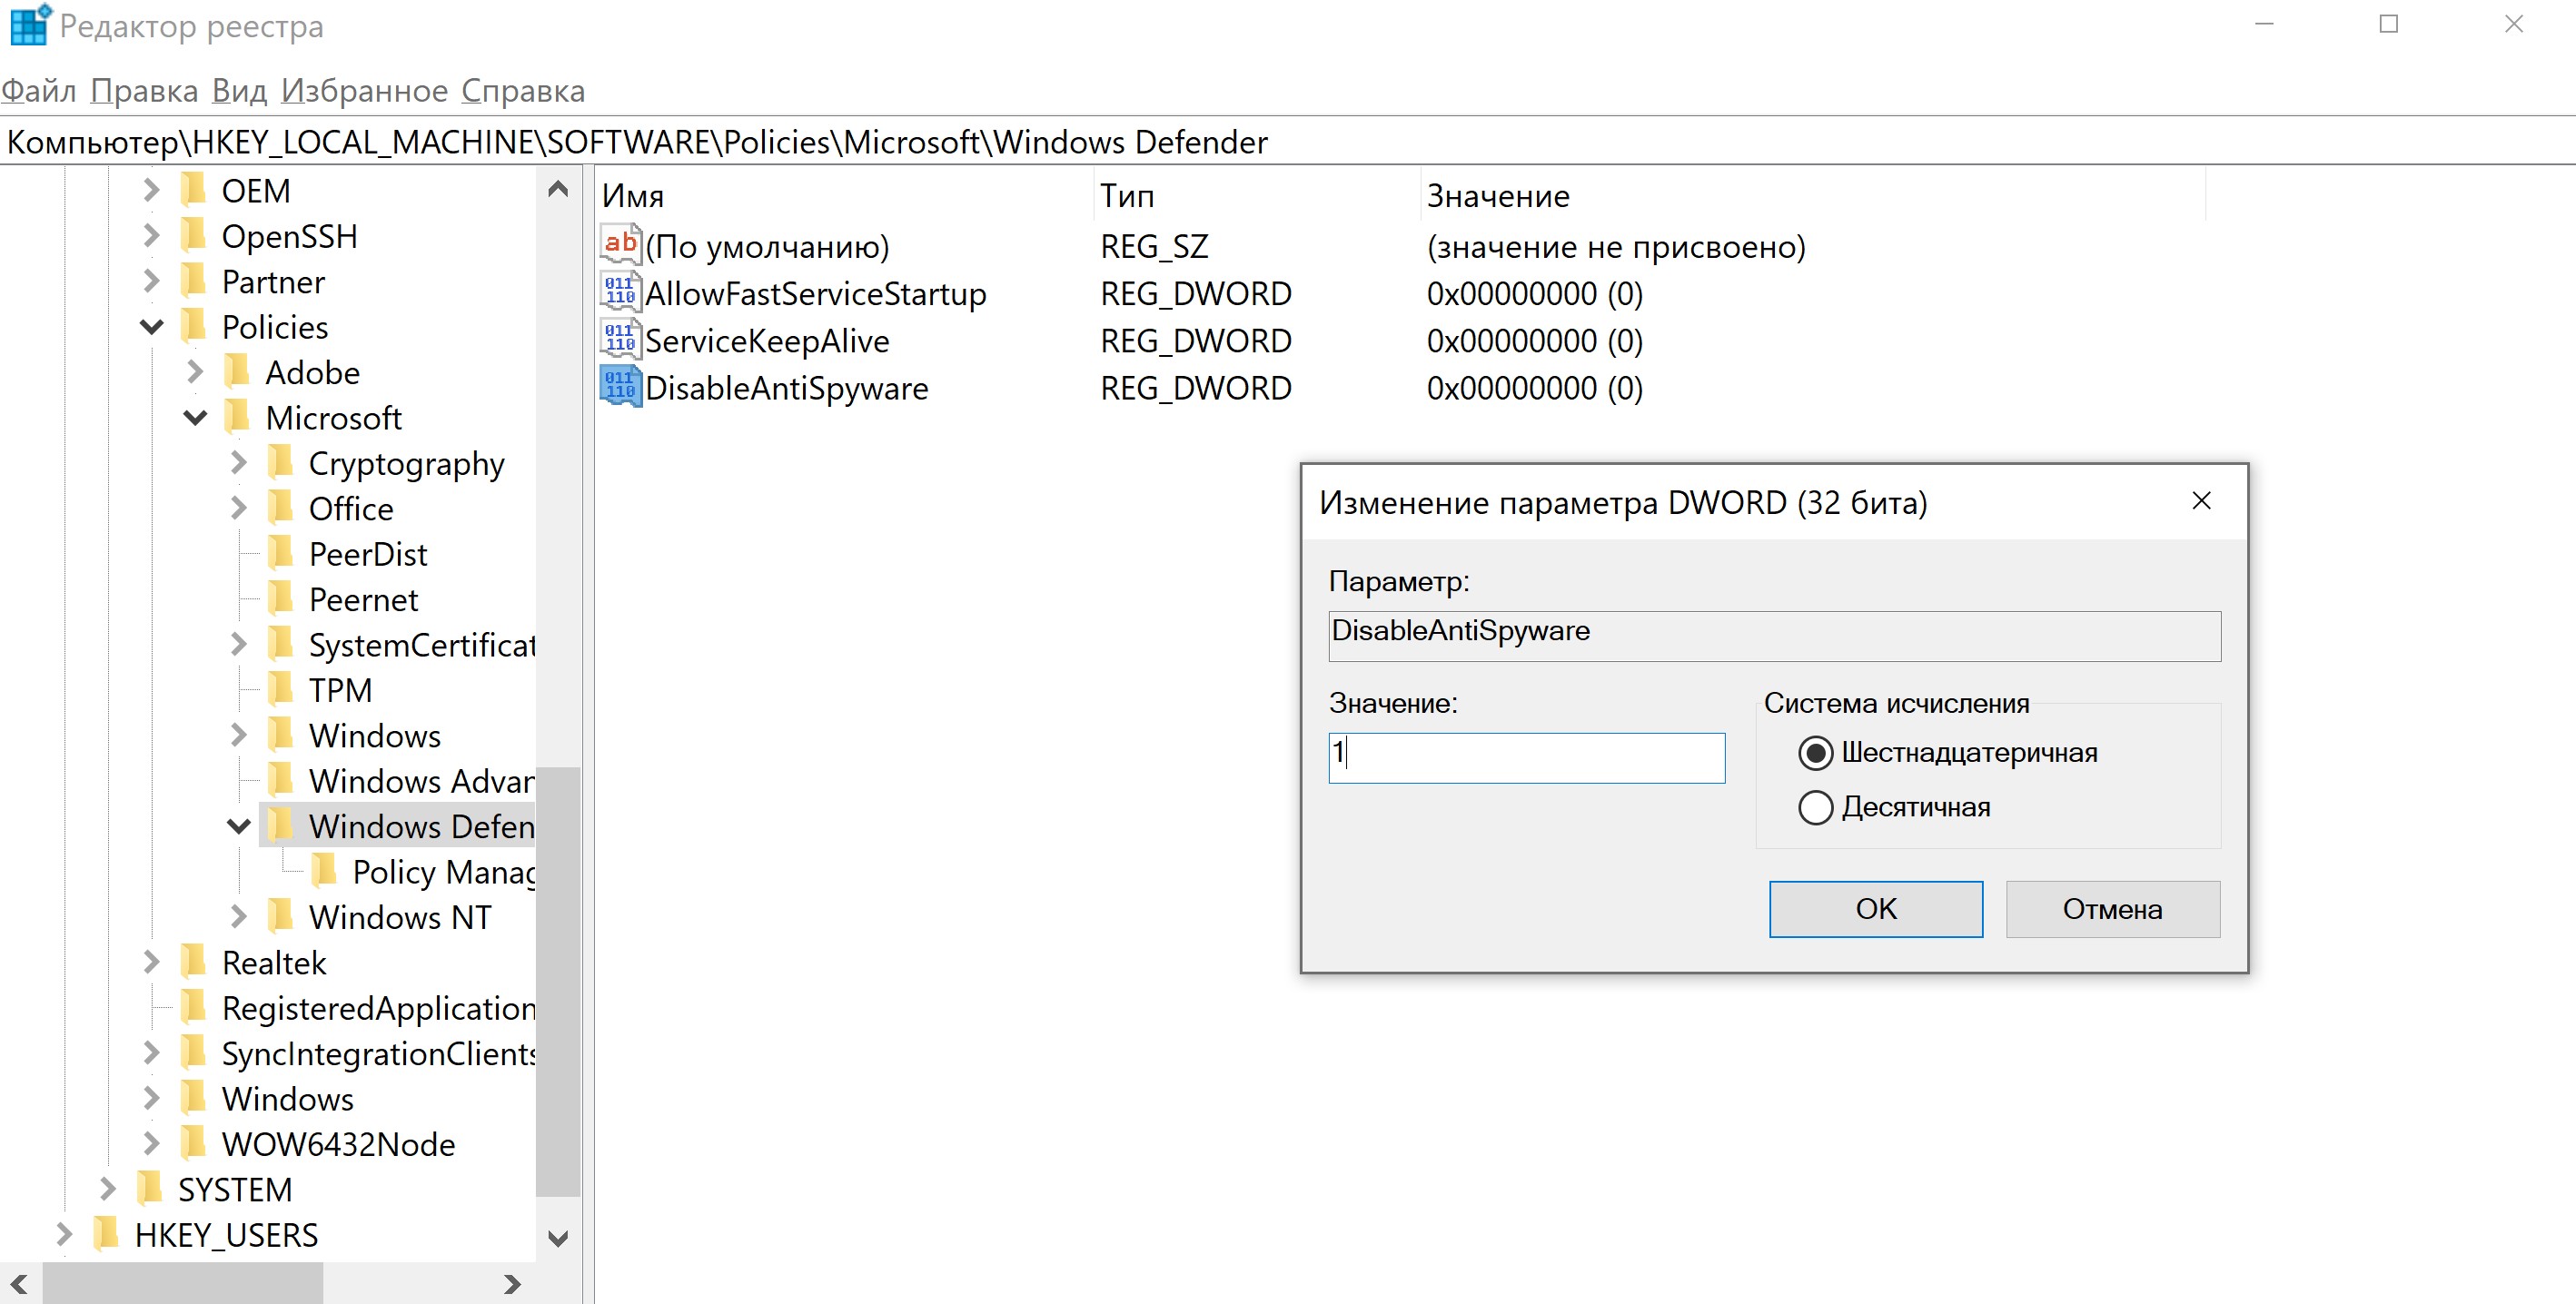Click the tree scroll down arrow
The height and width of the screenshot is (1304, 2576).
click(558, 1238)
